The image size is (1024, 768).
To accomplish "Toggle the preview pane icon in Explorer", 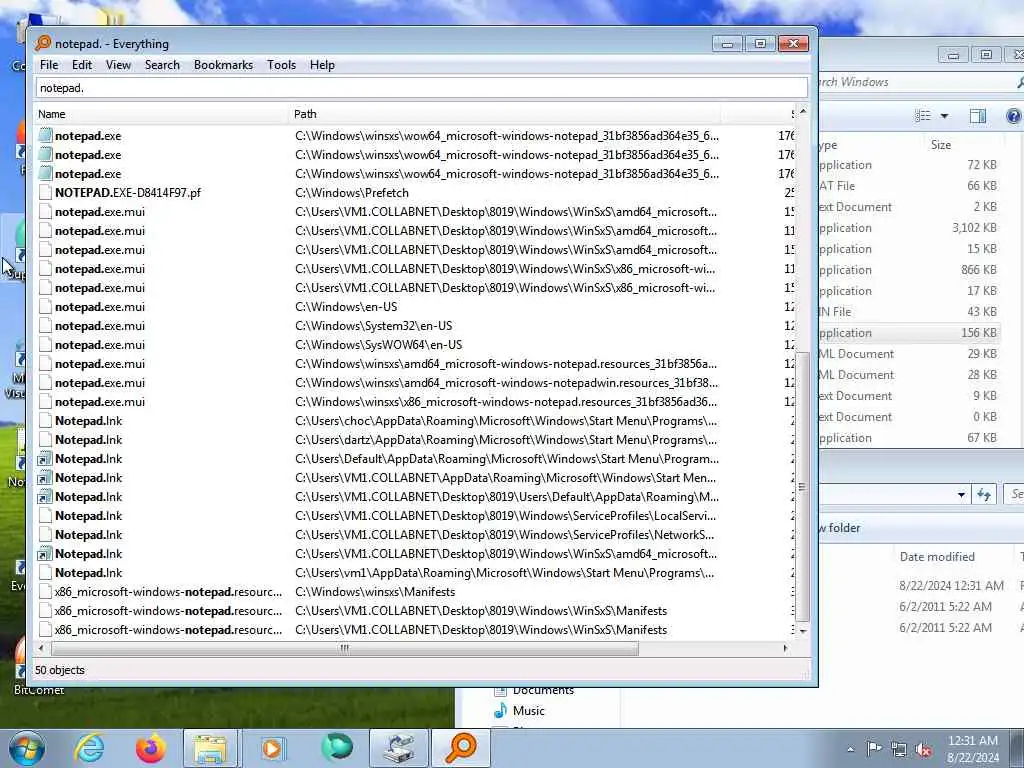I will tap(978, 116).
